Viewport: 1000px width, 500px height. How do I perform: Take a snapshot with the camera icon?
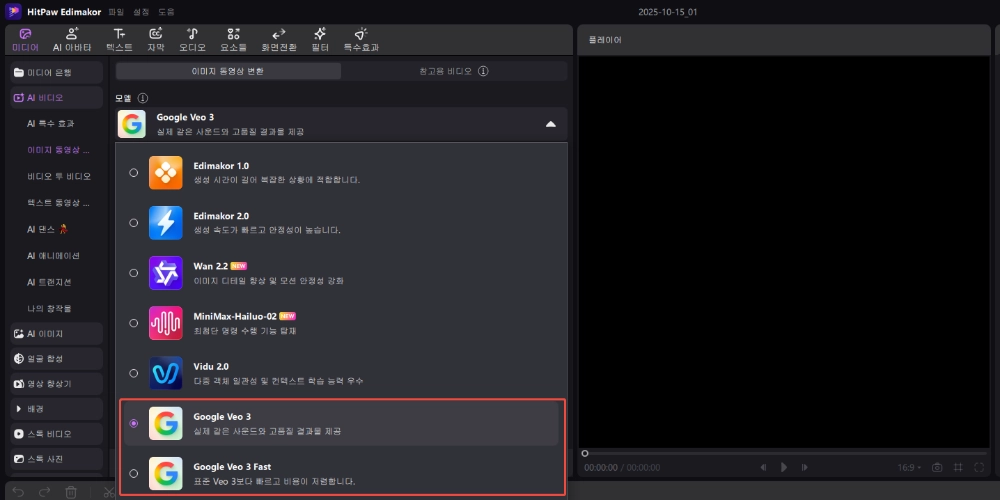pyautogui.click(x=937, y=467)
